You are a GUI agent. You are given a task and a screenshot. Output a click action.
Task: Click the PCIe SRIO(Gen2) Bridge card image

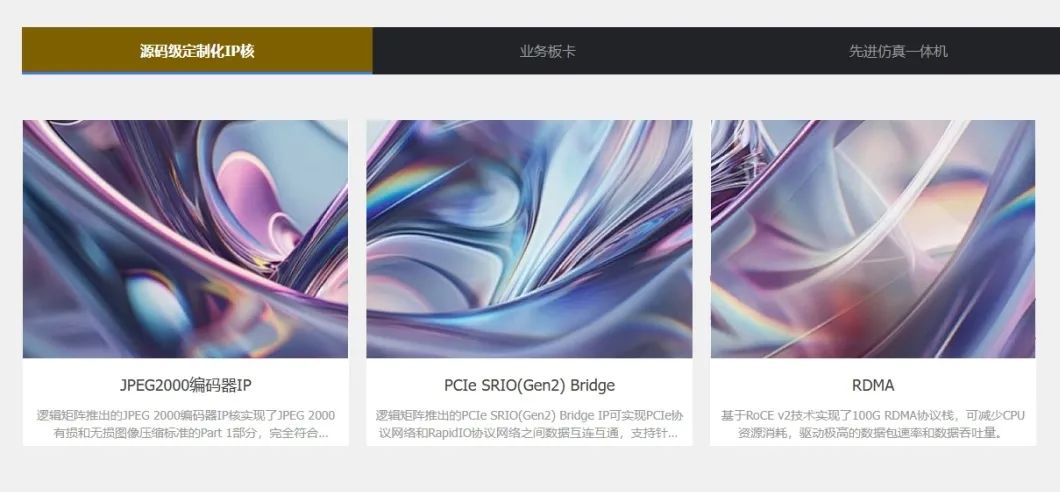point(529,239)
